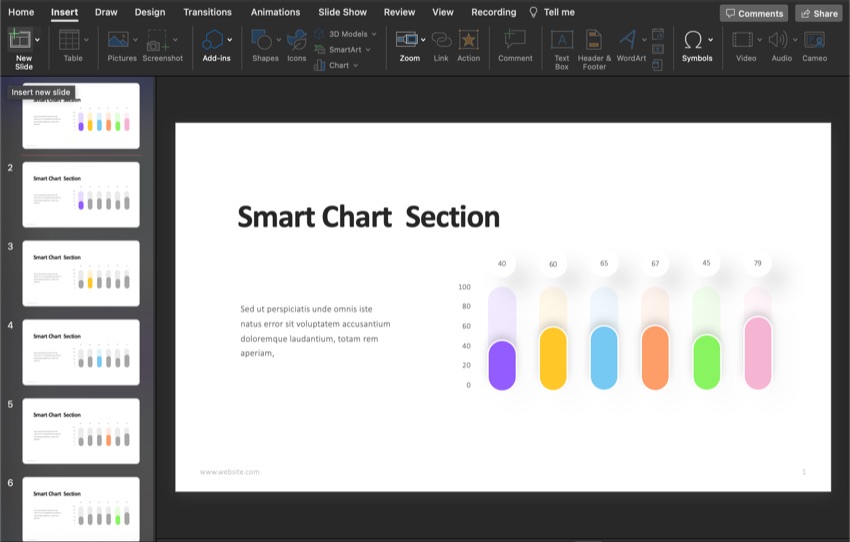Open the Video dropdown arrow
Image resolution: width=850 pixels, height=542 pixels.
(x=759, y=40)
